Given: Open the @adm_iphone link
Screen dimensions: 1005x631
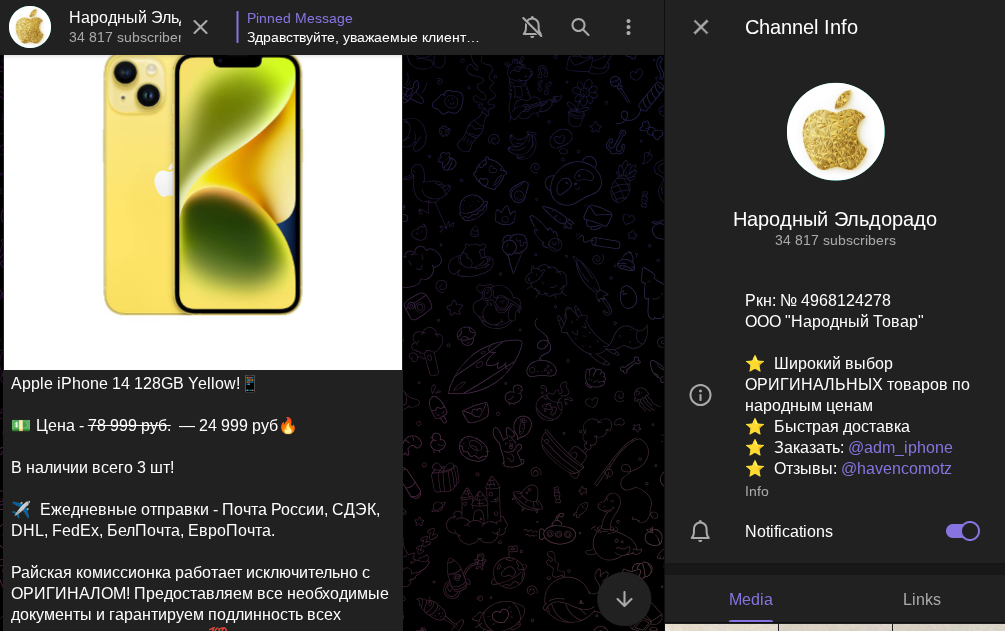Looking at the screenshot, I should tap(900, 447).
